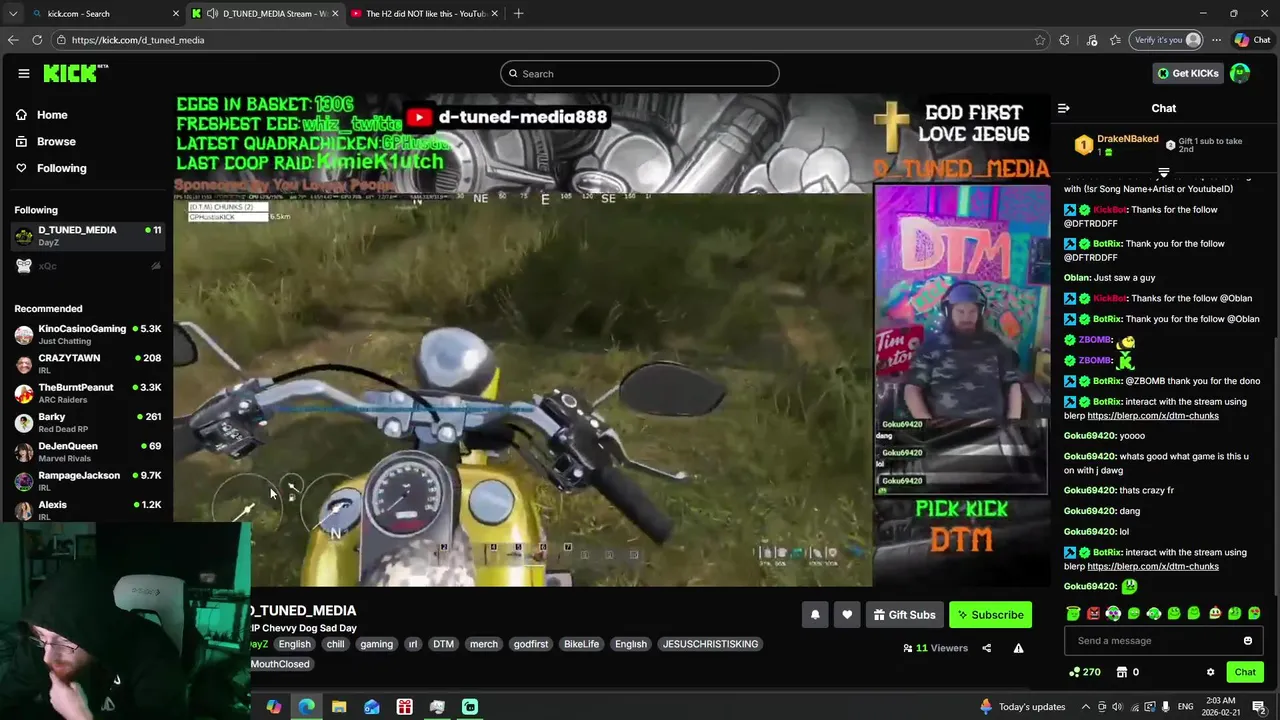1280x720 pixels.
Task: Open CRAZYTAWN recommended channel
Action: [88, 363]
